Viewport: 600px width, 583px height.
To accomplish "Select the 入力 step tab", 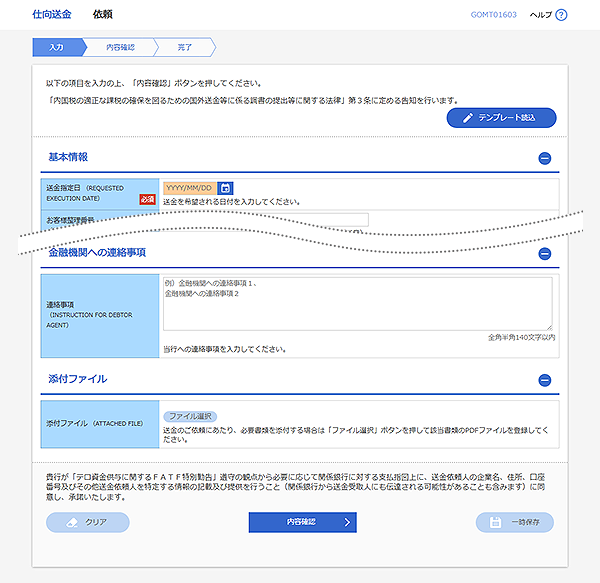I will point(57,47).
